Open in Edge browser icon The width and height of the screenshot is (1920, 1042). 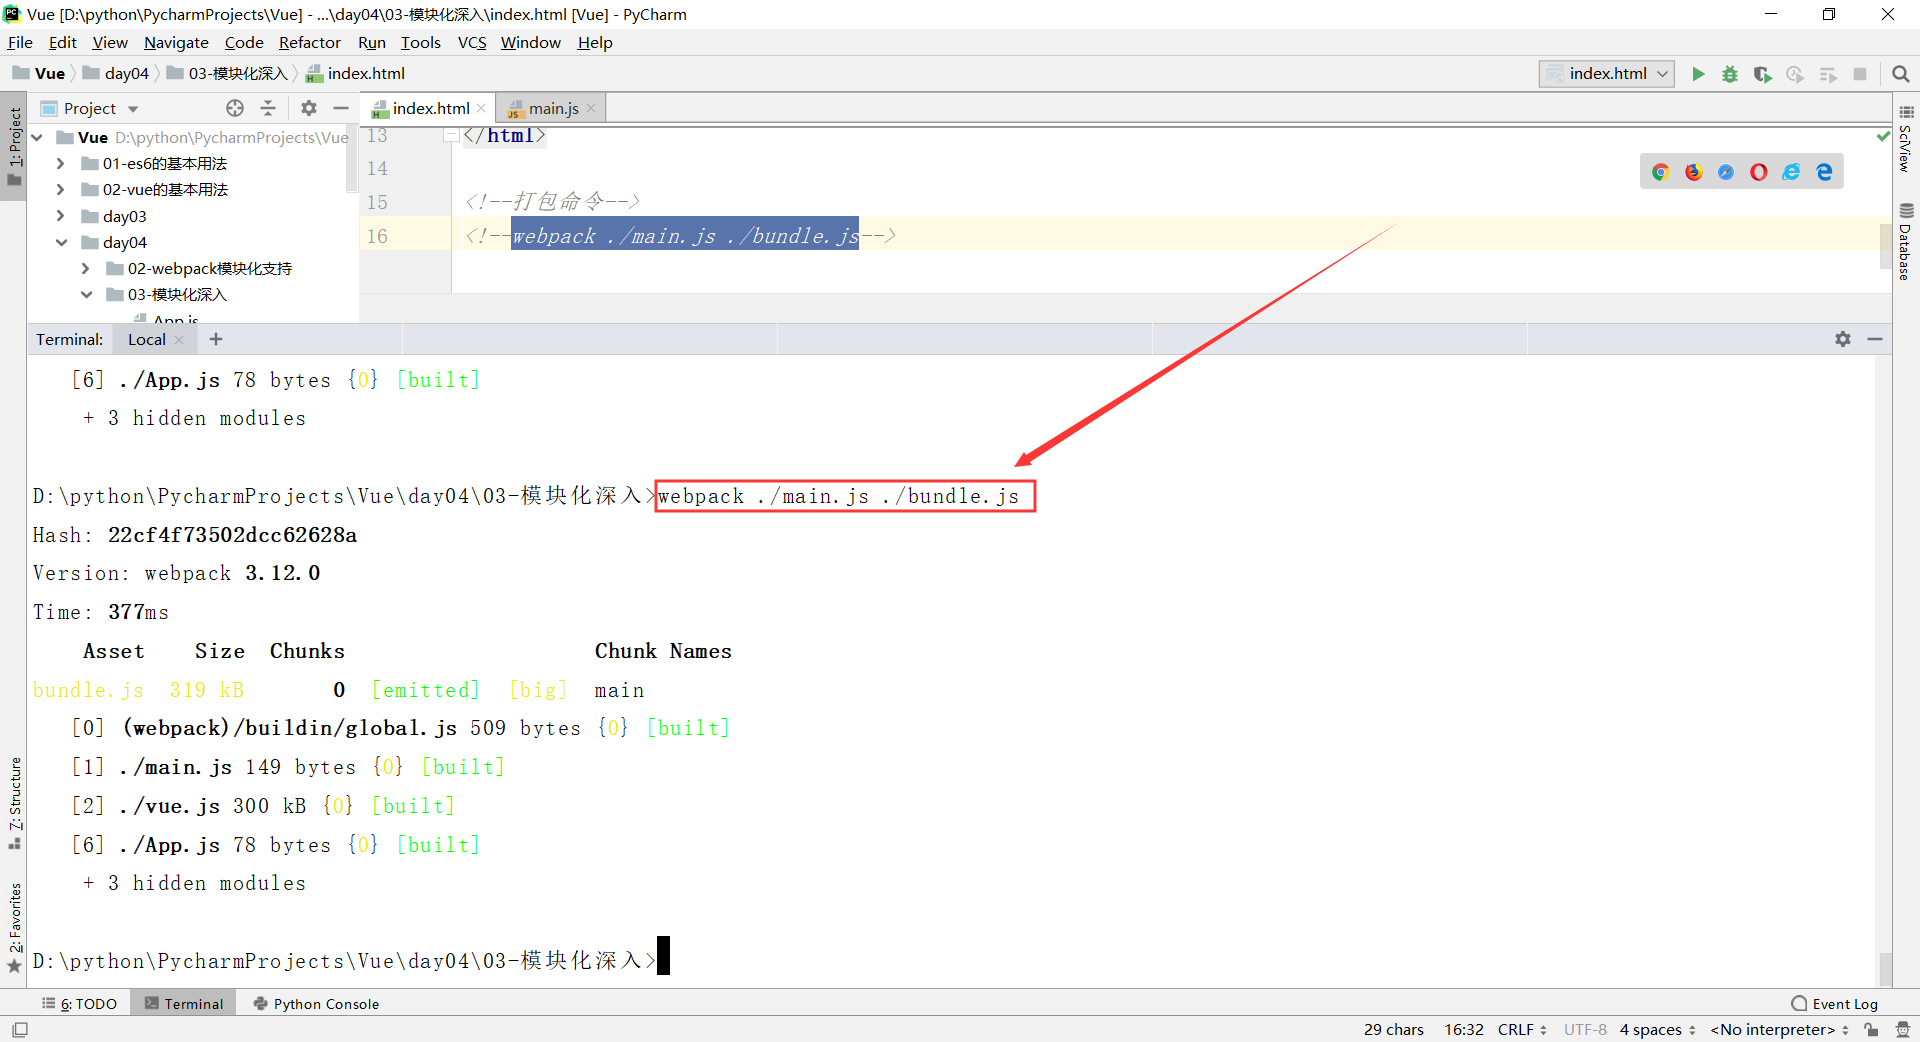tap(1825, 172)
